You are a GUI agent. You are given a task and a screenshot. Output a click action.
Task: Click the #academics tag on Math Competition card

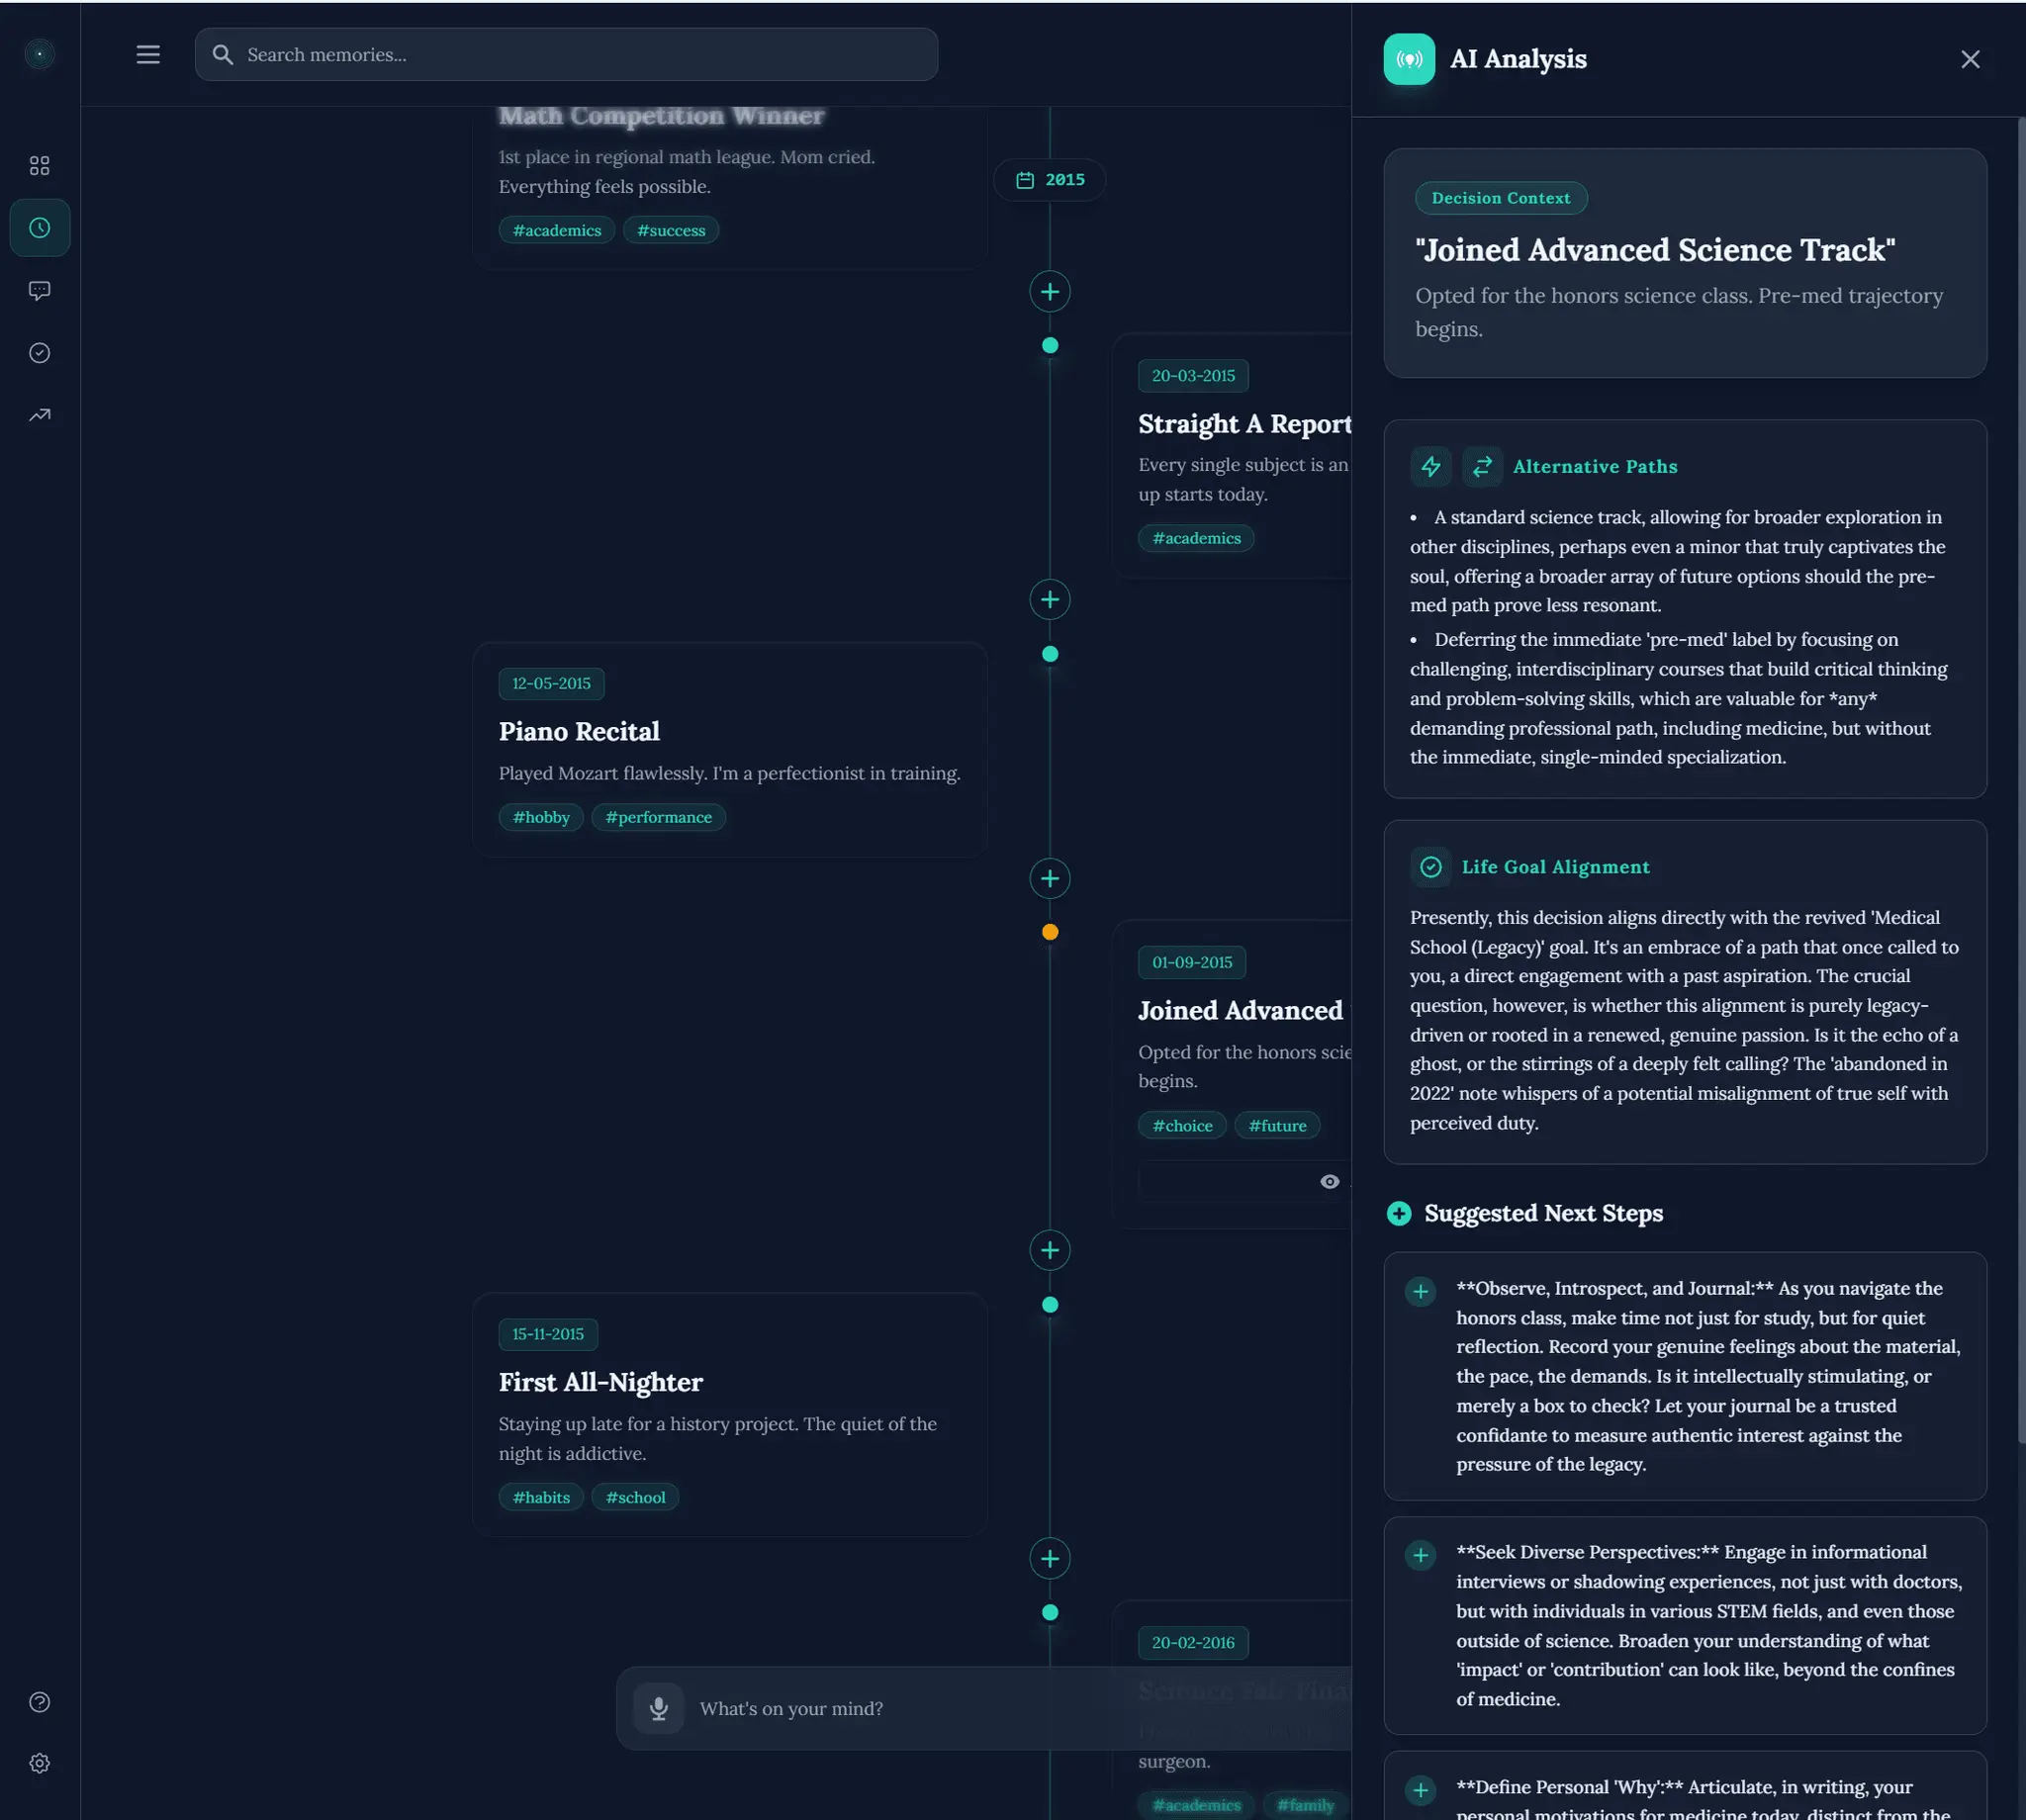click(x=557, y=230)
